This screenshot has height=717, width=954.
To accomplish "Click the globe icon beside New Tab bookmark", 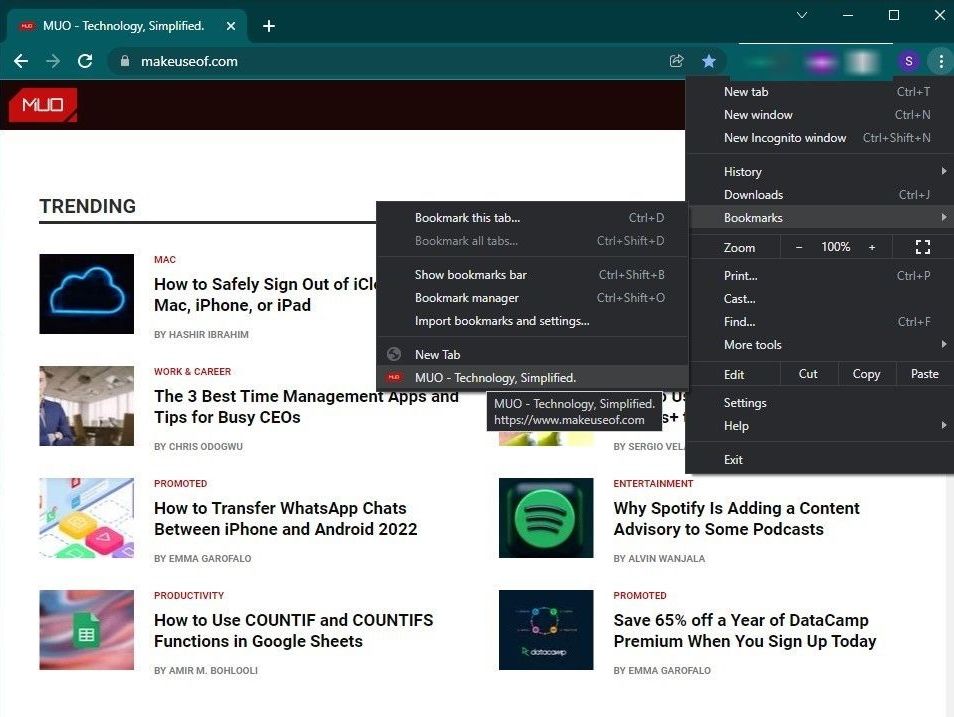I will [x=394, y=354].
